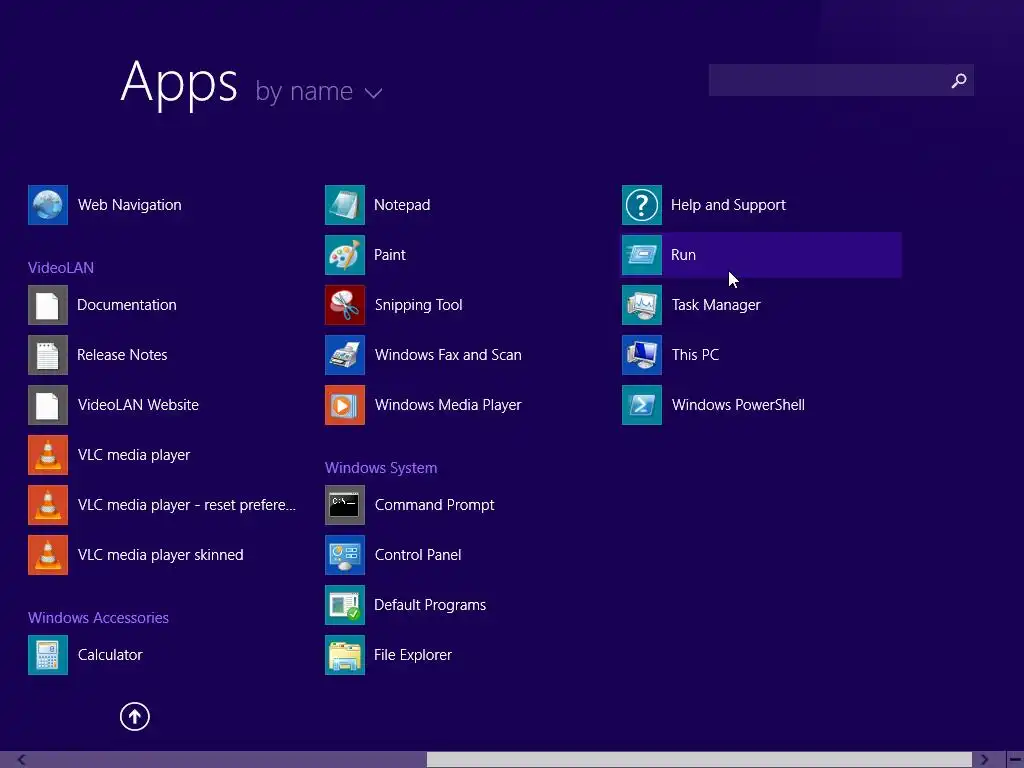Click the 'Notepad' label
1024x768 pixels.
tap(402, 205)
